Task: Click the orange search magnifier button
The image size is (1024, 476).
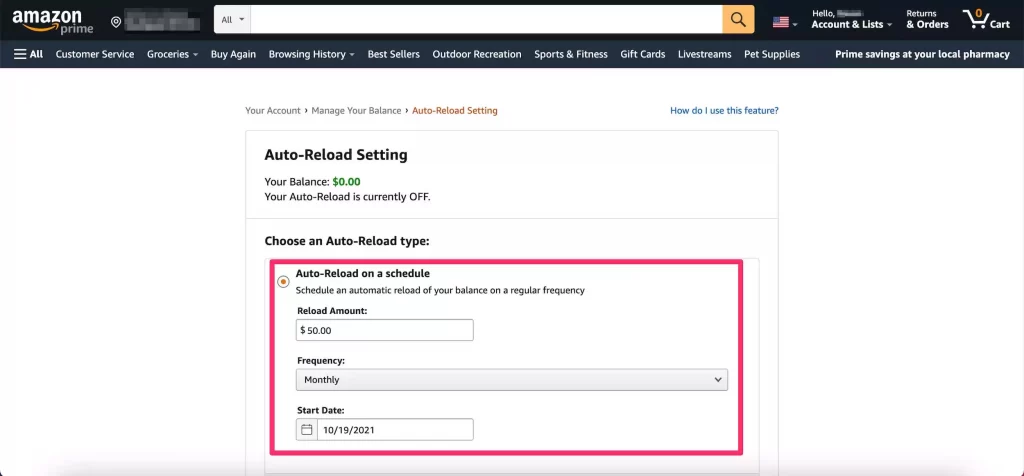Action: (738, 20)
